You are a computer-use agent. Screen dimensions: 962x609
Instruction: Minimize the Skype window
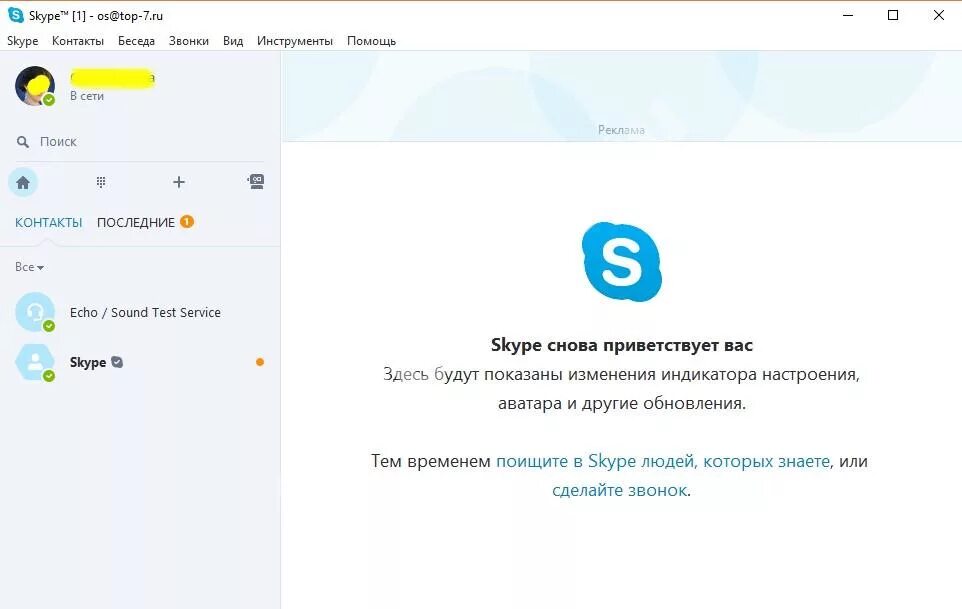click(x=848, y=15)
